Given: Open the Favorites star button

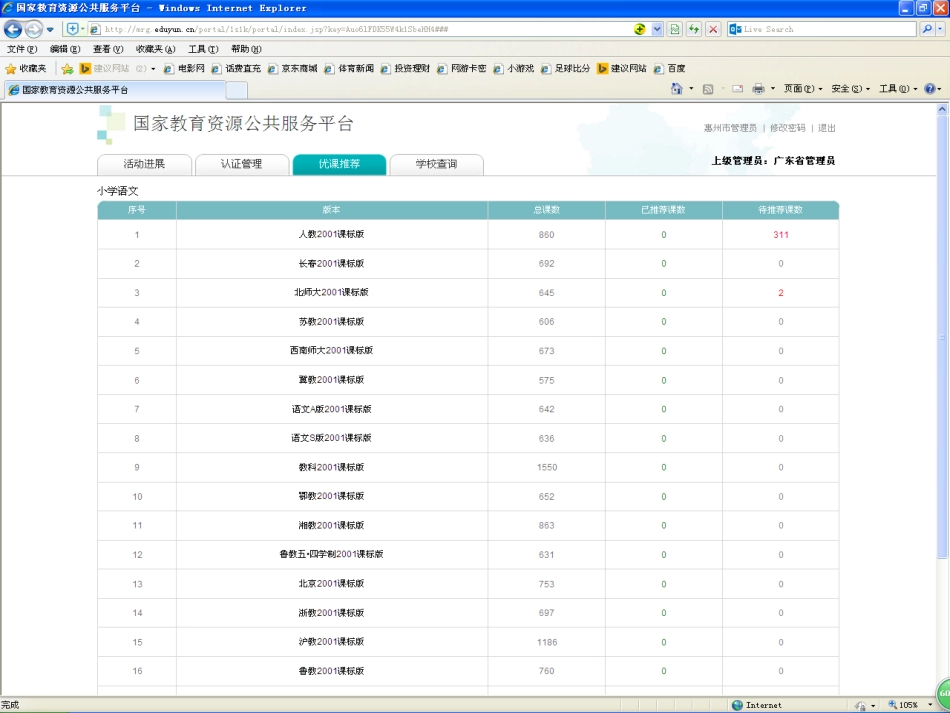Looking at the screenshot, I should click(26, 69).
